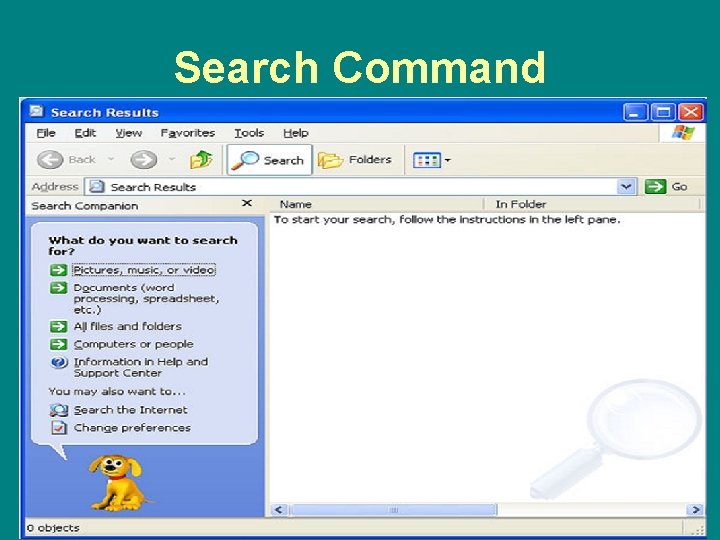This screenshot has width=720, height=540.
Task: Click the '0 objects' status bar text
Action: point(53,528)
